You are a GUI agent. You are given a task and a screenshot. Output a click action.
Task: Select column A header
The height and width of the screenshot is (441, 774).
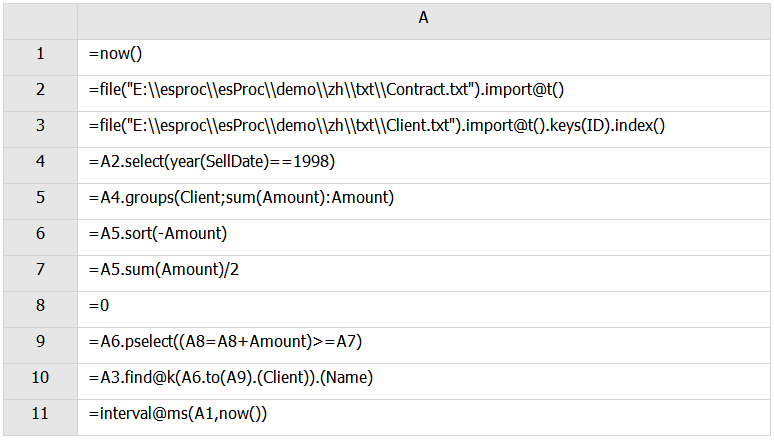coord(424,21)
